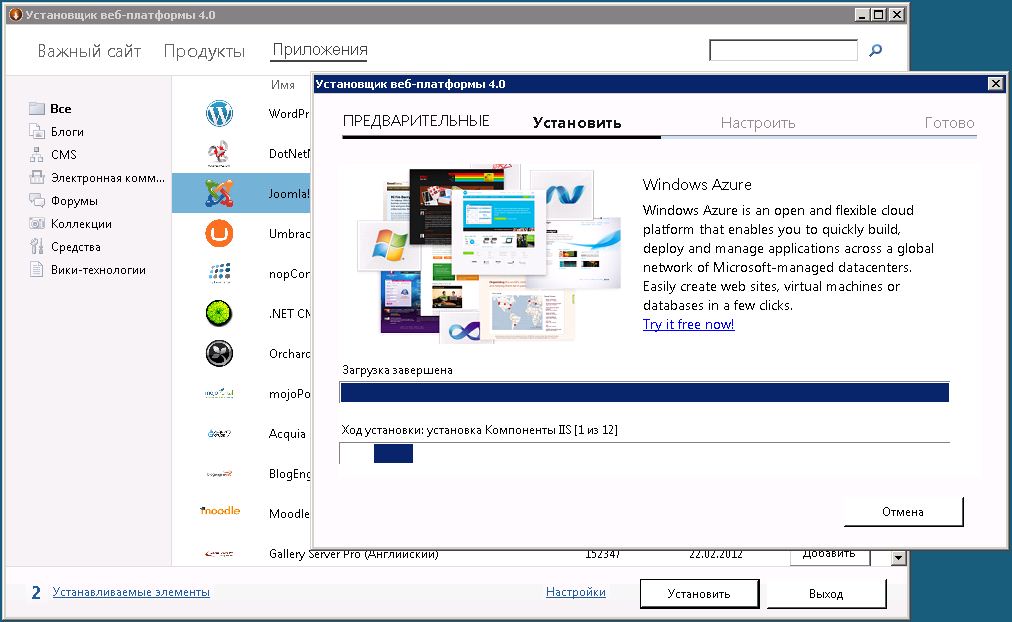Open the Устанавливаемые элементы link
Screen dimensions: 1012x622
pyautogui.click(x=131, y=592)
